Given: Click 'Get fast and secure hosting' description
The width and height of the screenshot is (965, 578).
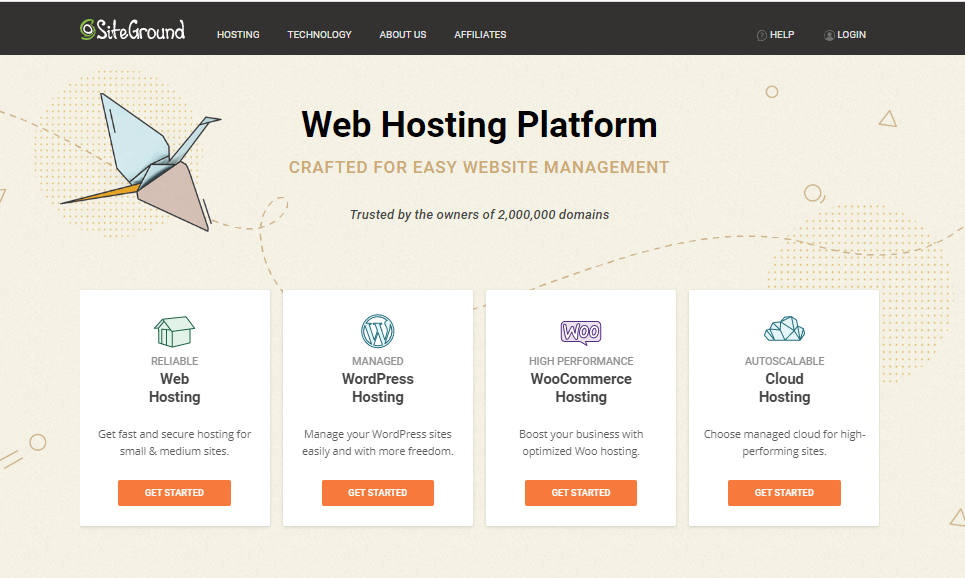Looking at the screenshot, I should (175, 443).
